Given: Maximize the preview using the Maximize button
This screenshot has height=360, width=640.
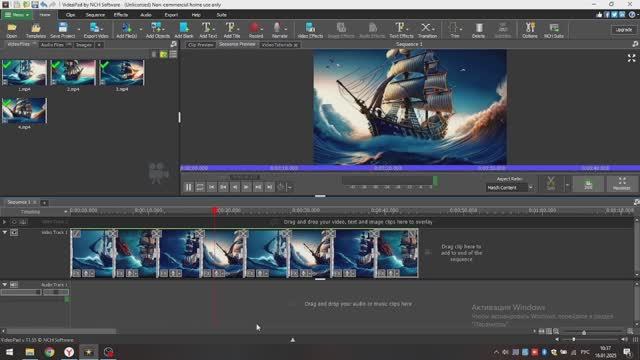Looking at the screenshot, I should 622,183.
